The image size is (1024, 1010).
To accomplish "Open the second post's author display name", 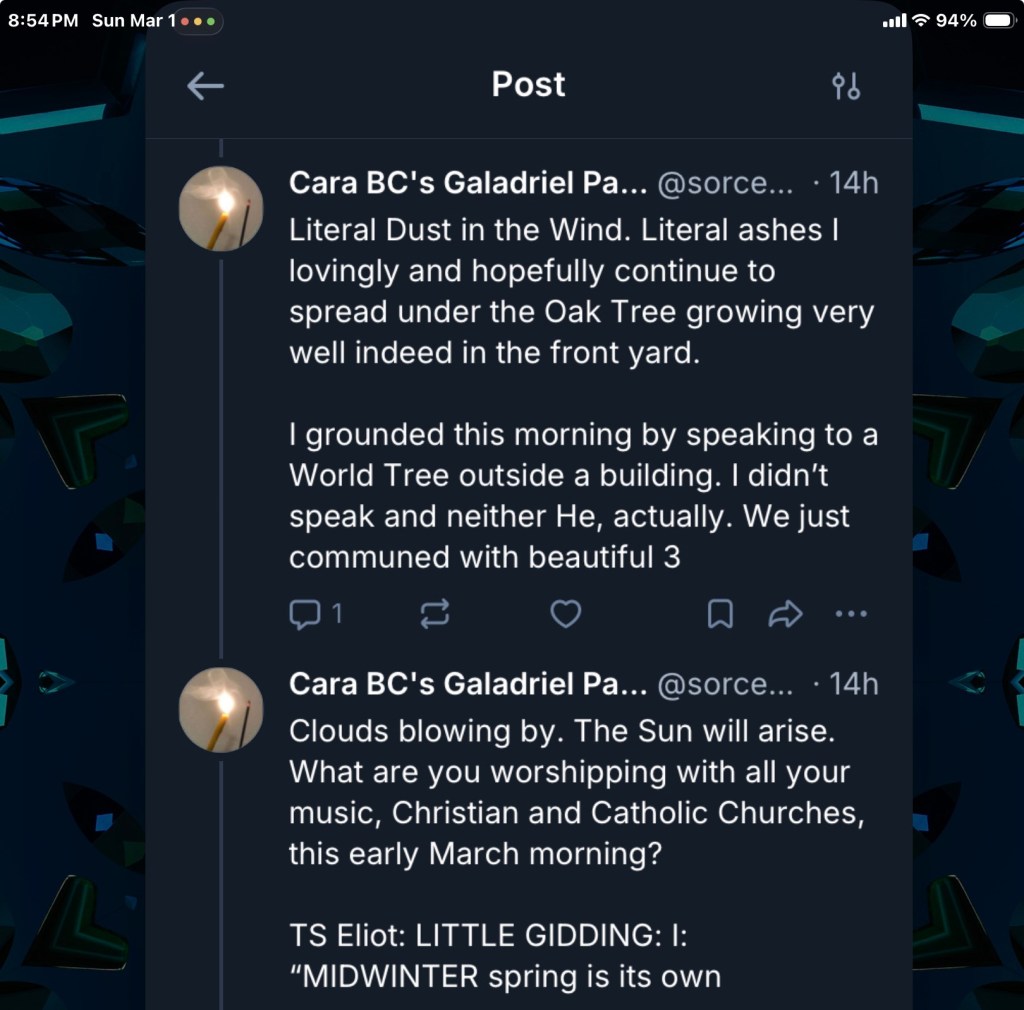I will 468,685.
